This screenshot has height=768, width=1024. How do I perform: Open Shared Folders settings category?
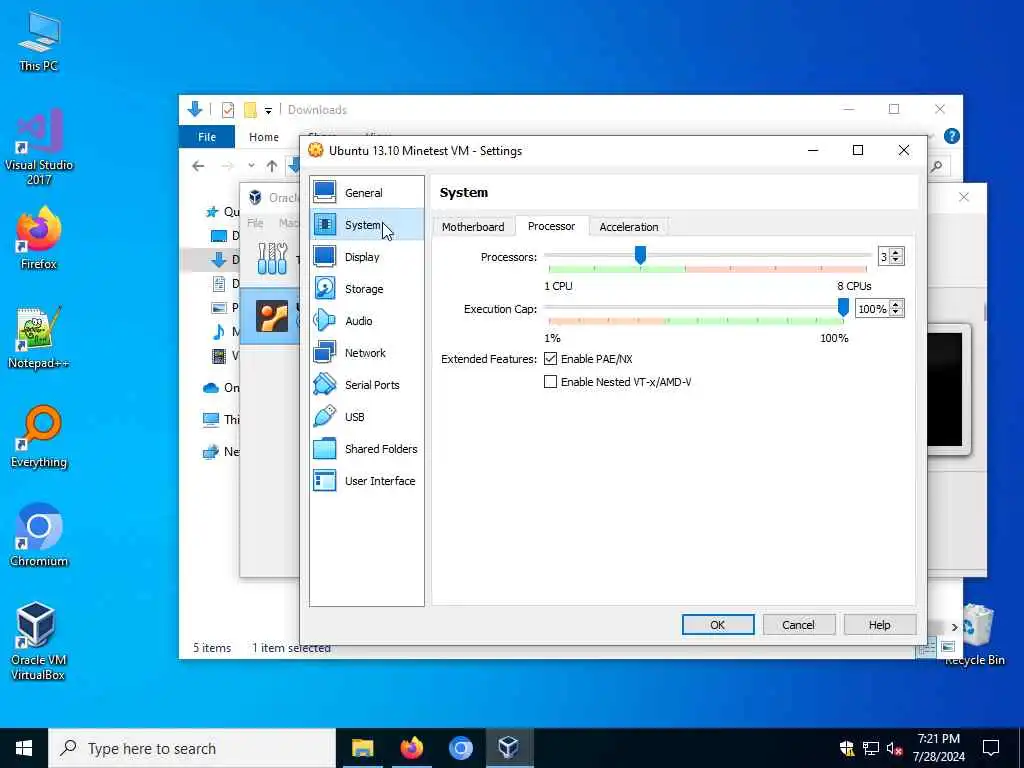[366, 449]
